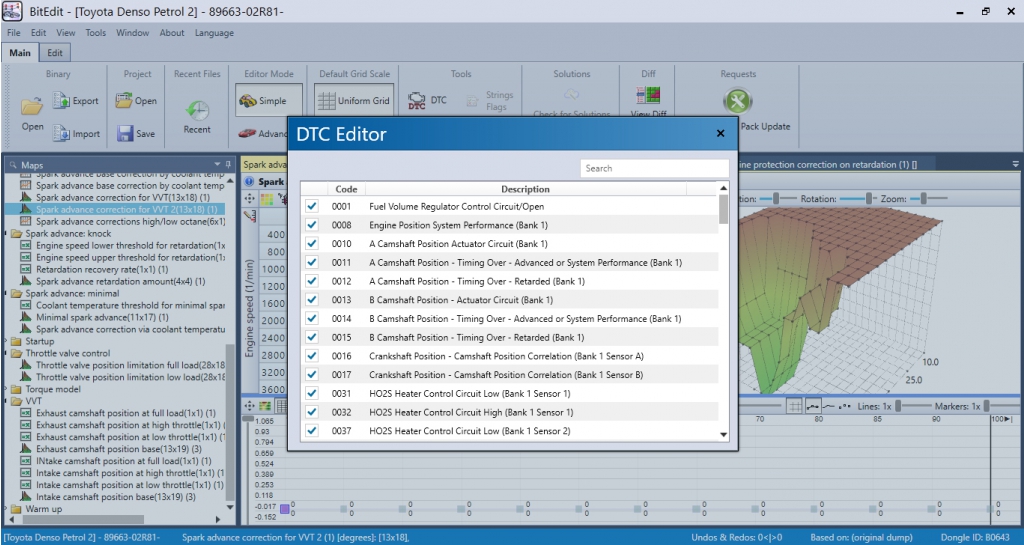Click the grid icon in 2D graph toolbar
Image resolution: width=1024 pixels, height=545 pixels.
coord(794,406)
